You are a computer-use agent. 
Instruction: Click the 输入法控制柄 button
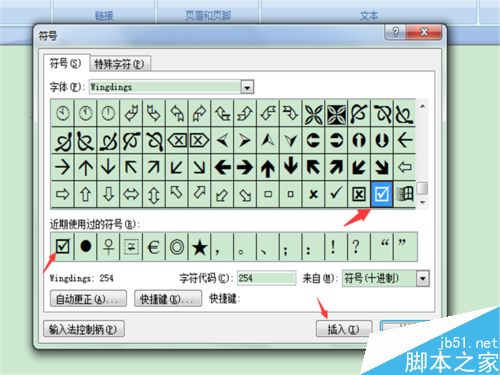[84, 329]
